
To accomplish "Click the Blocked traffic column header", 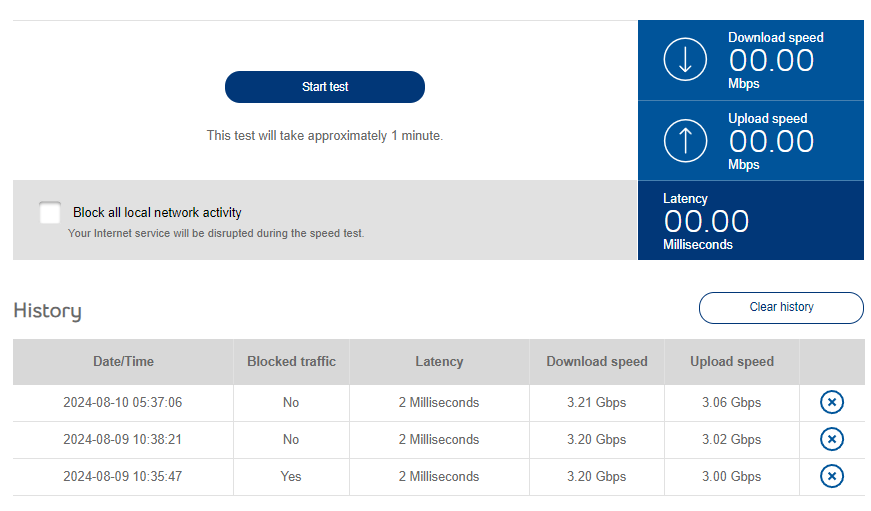I will 291,361.
